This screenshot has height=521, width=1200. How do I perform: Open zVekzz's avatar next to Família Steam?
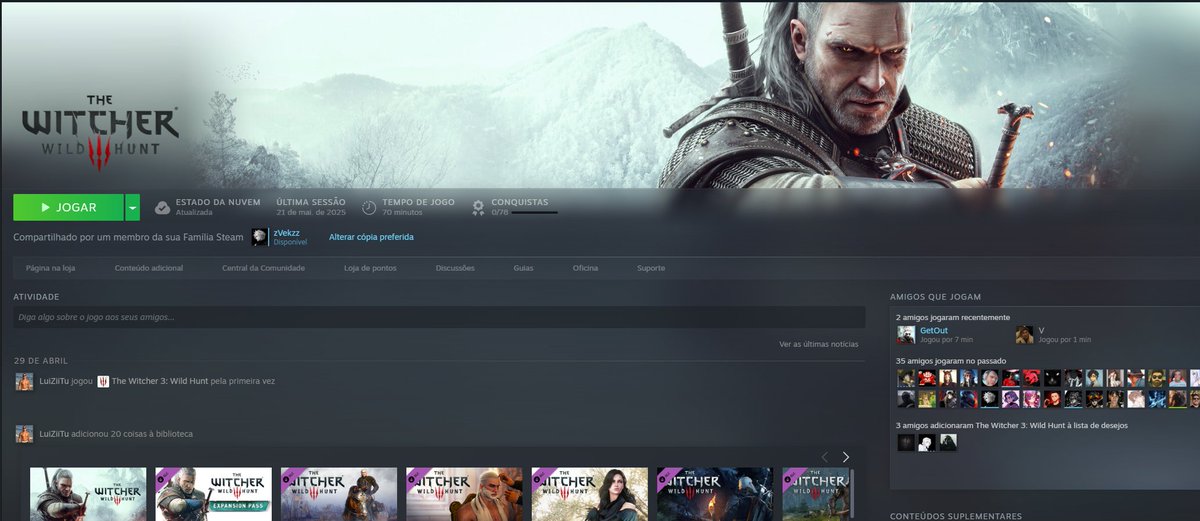click(260, 237)
